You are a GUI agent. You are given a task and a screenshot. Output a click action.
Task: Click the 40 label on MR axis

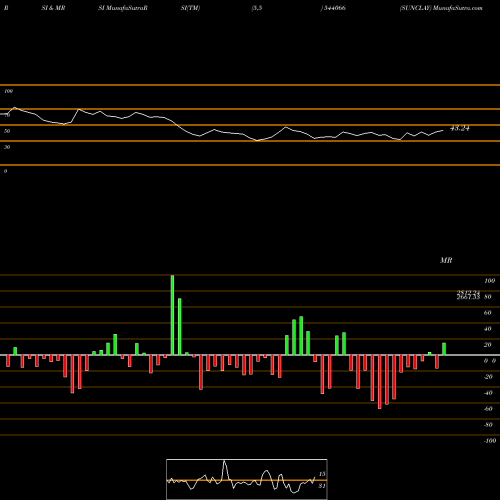tap(488, 329)
